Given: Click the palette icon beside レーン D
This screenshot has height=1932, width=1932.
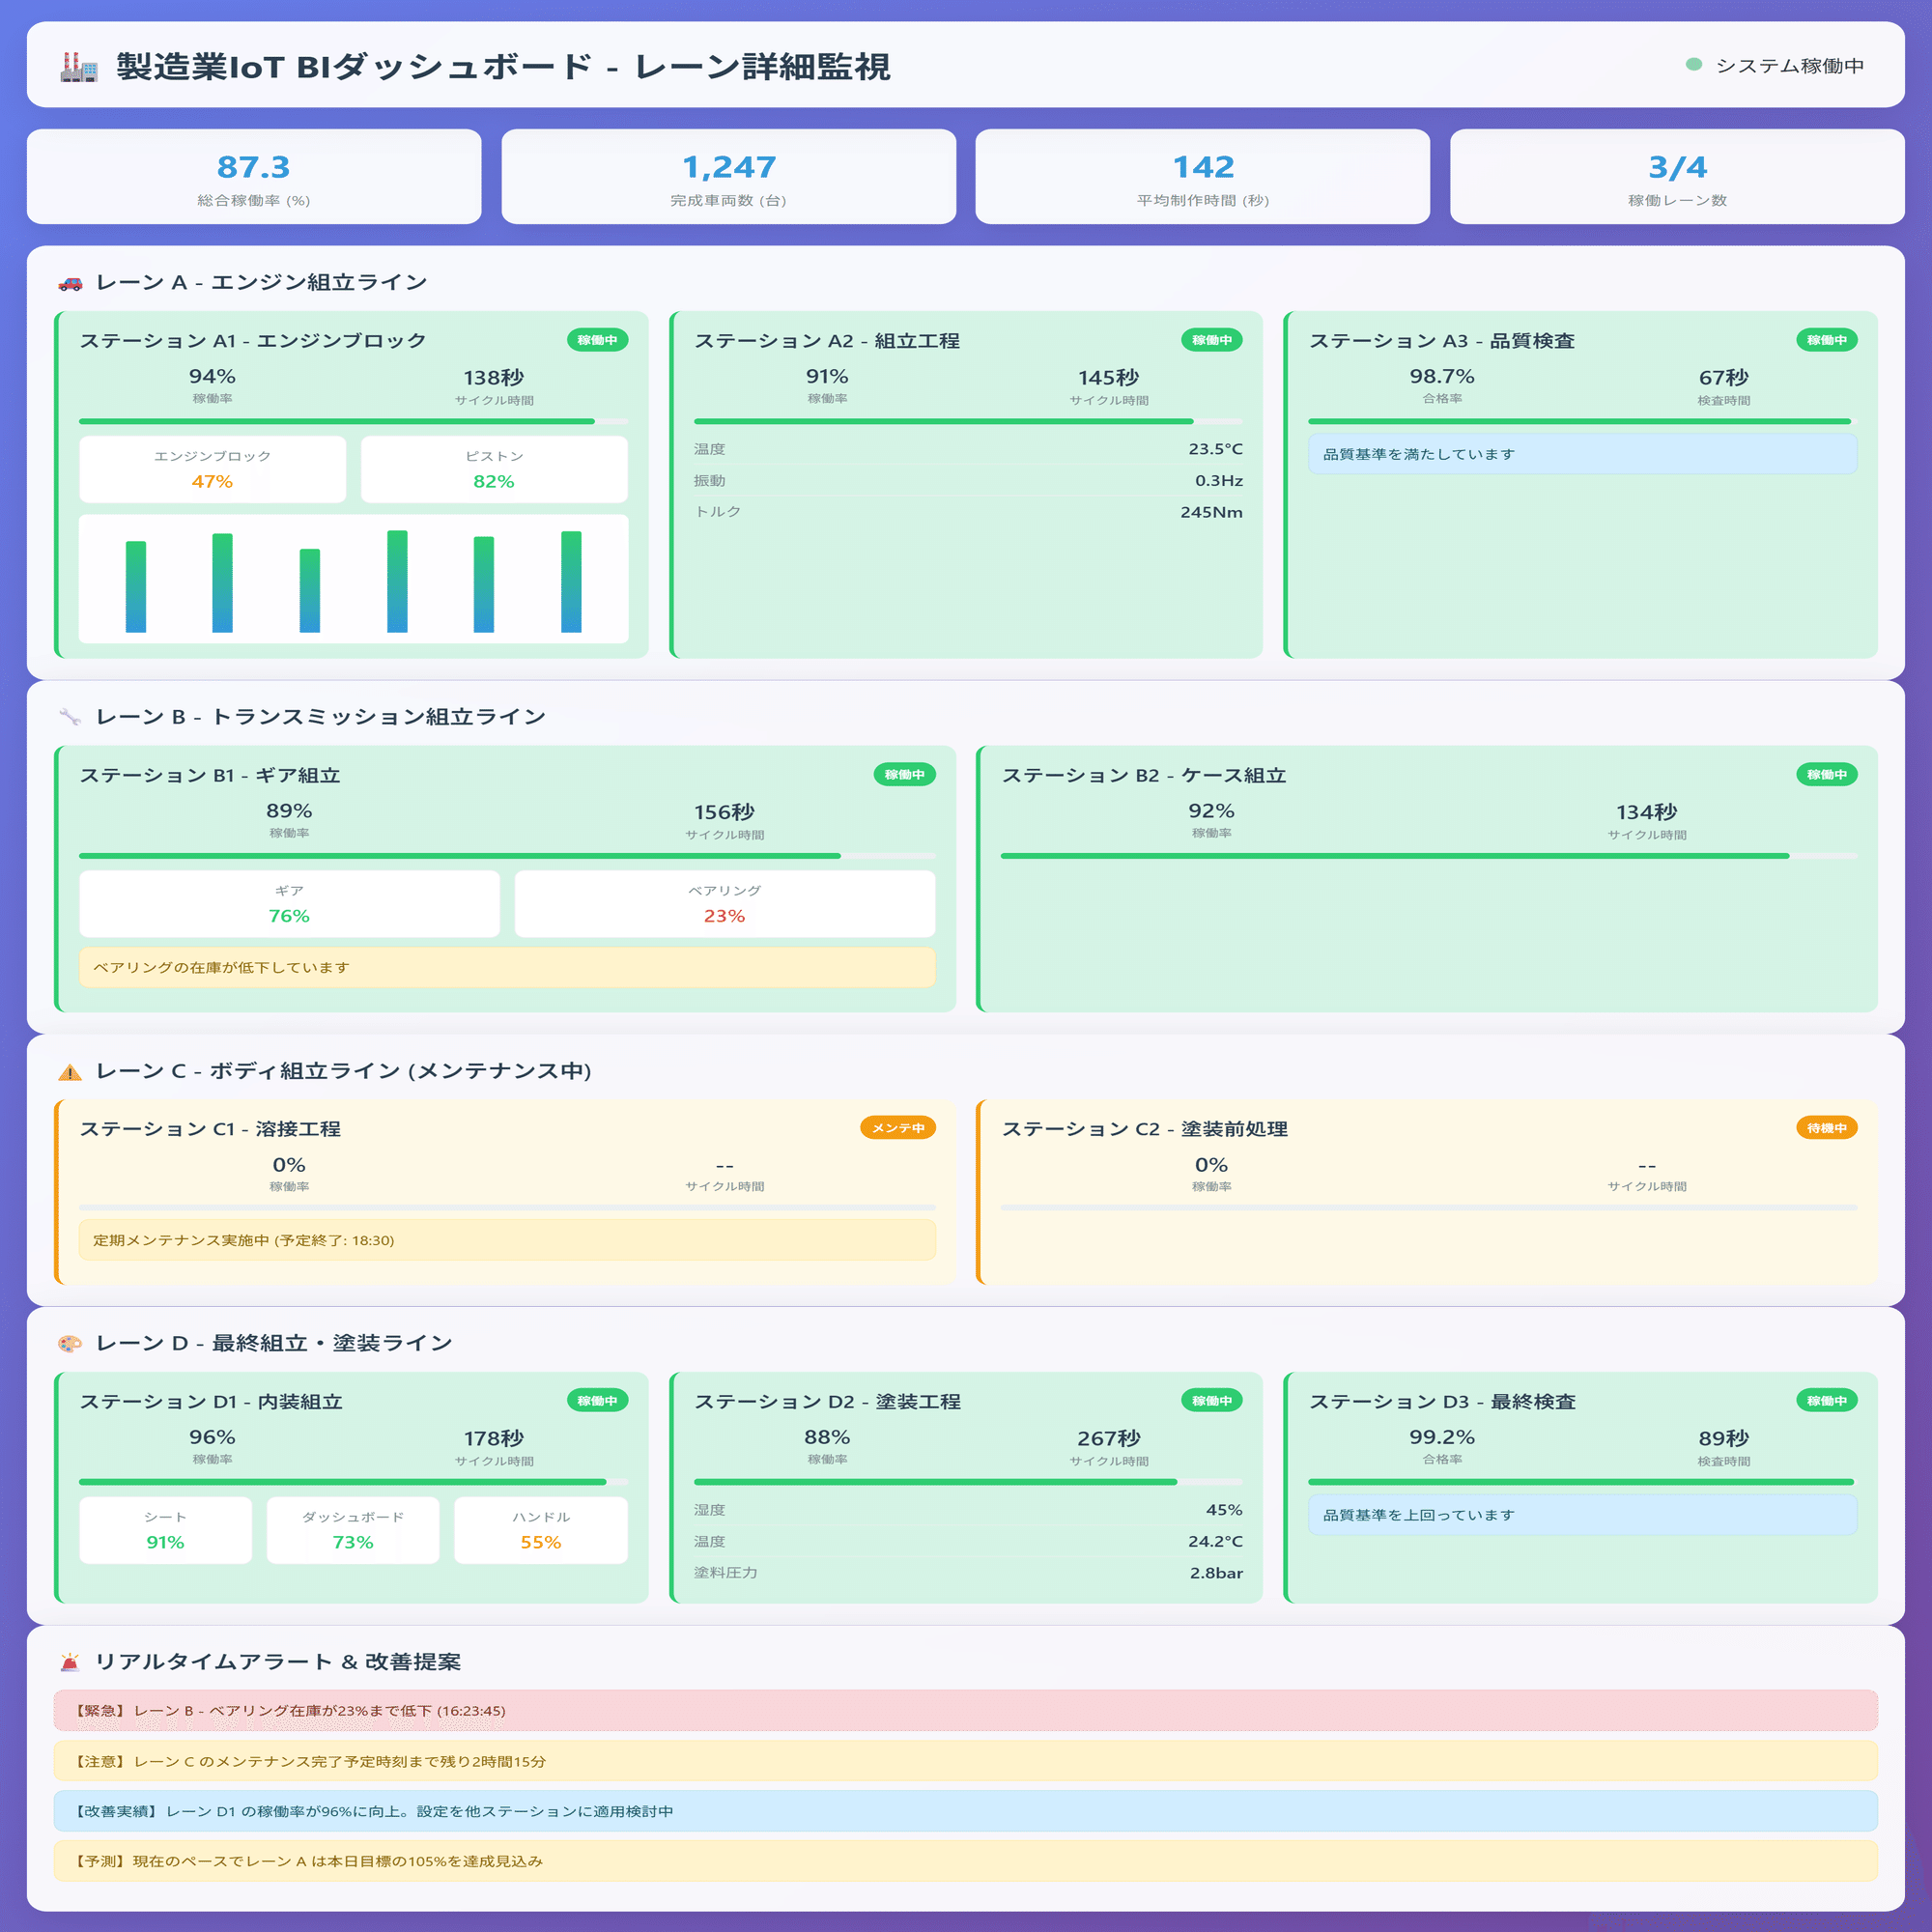Looking at the screenshot, I should (x=70, y=1343).
